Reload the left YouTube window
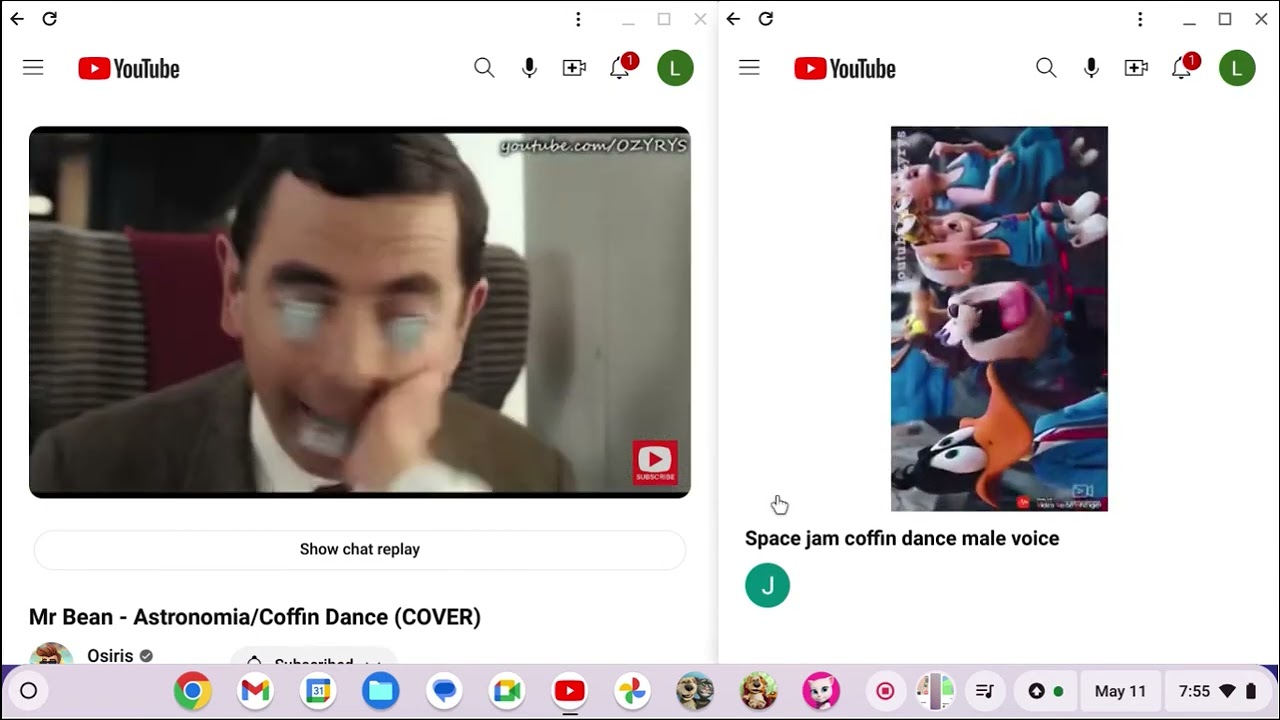Screen dimensions: 1280x720 point(50,19)
